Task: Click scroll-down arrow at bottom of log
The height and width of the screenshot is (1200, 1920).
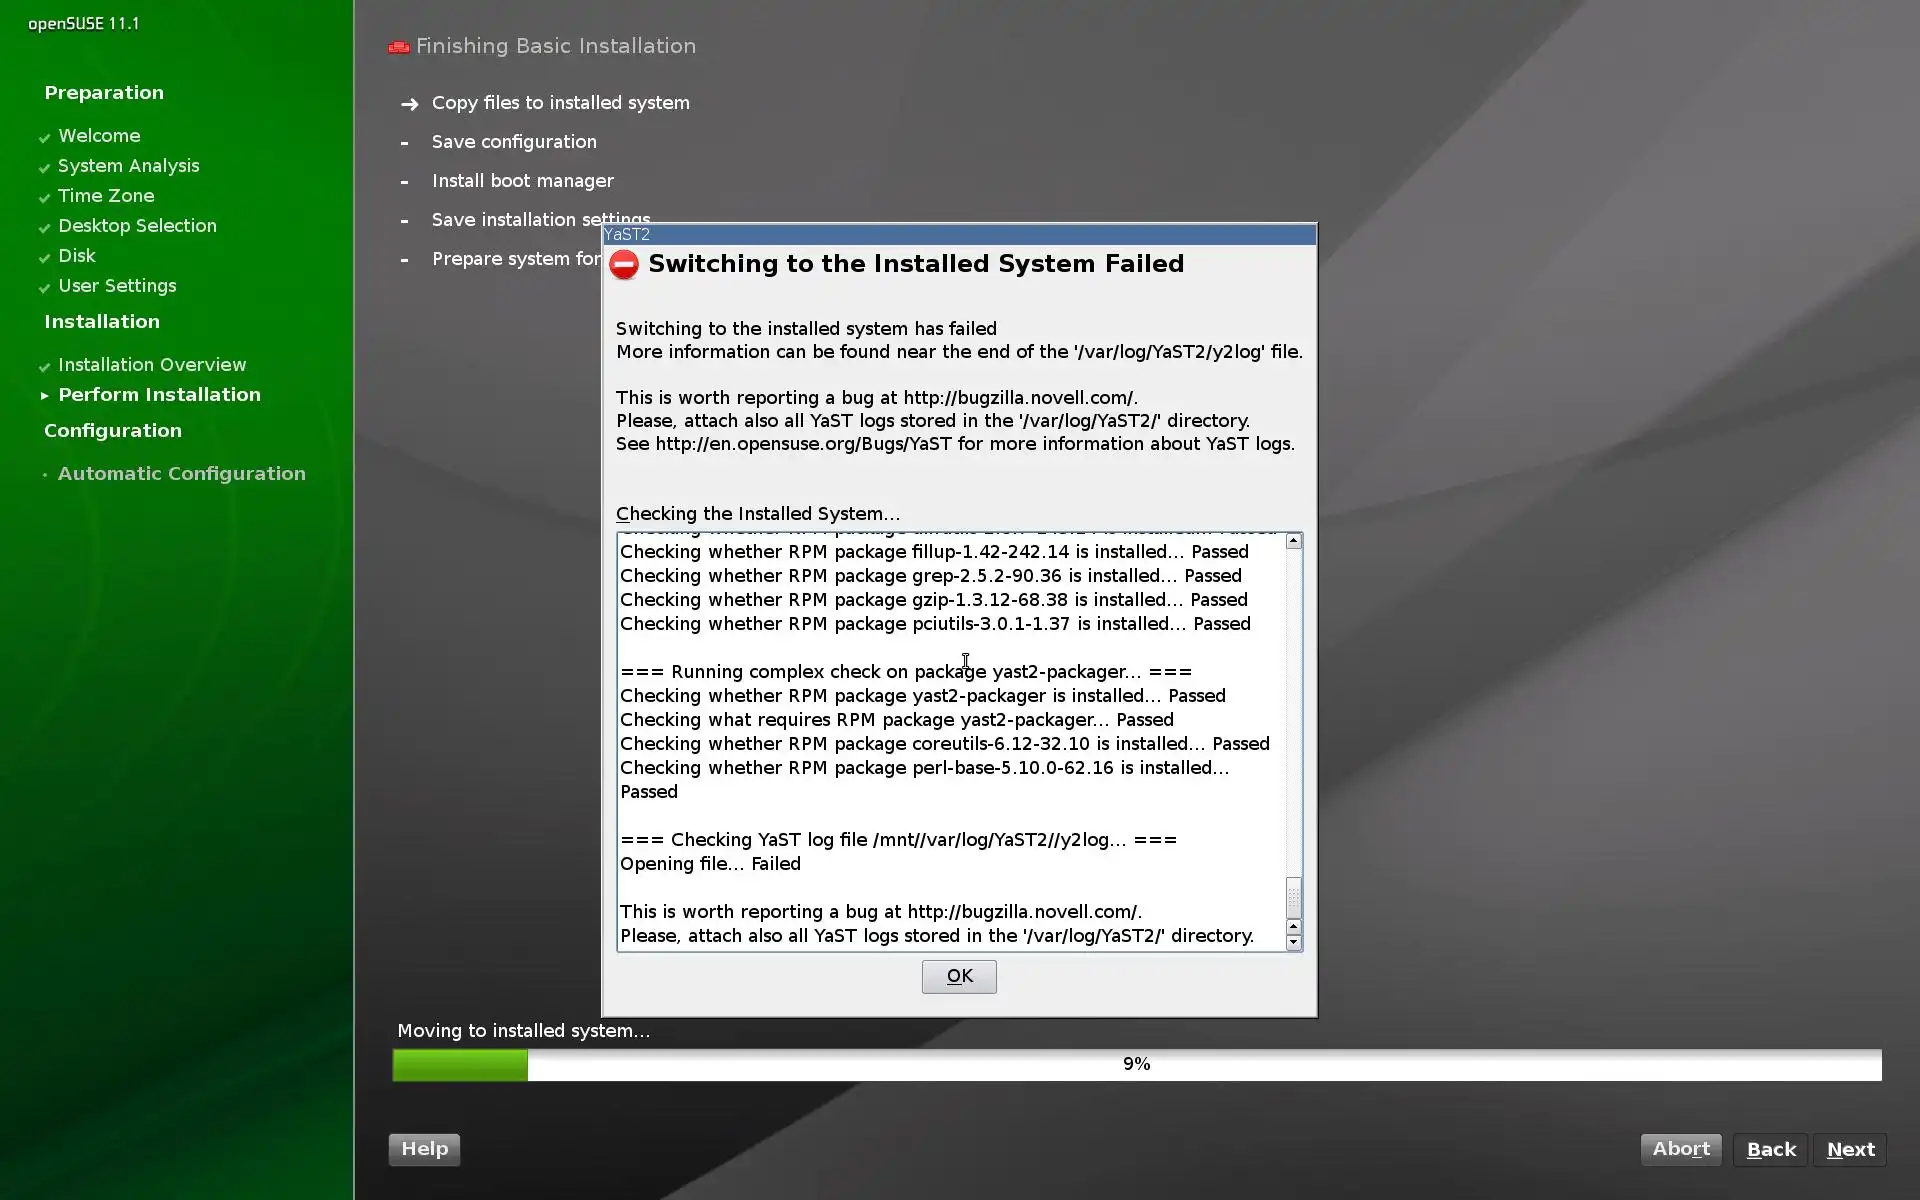Action: pos(1293,942)
